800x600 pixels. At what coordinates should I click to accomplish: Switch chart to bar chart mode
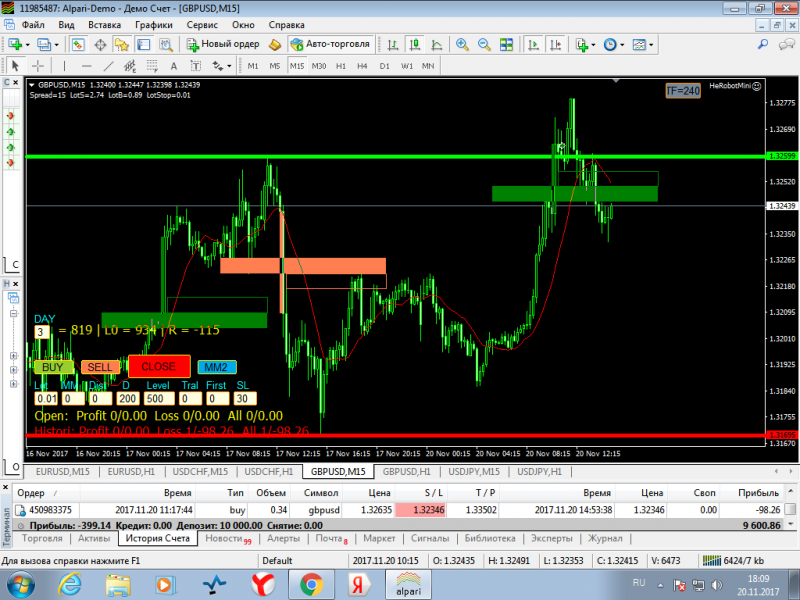click(393, 45)
